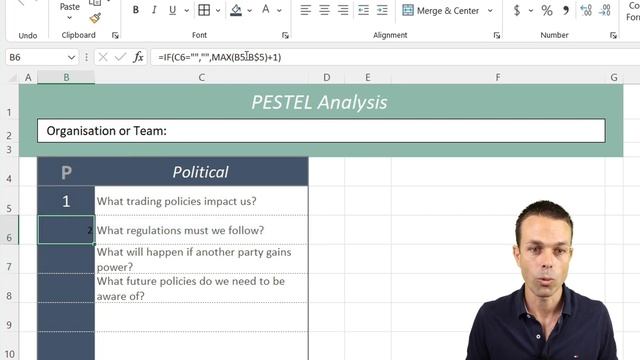
Task: Select row 5 header
Action: (9, 201)
